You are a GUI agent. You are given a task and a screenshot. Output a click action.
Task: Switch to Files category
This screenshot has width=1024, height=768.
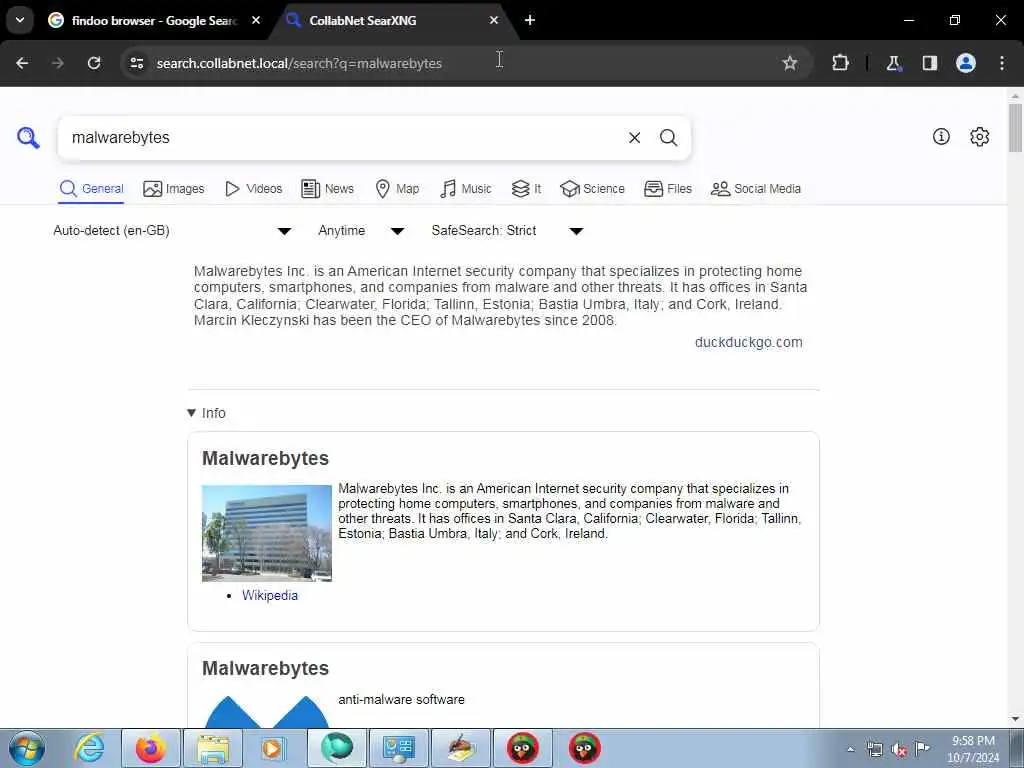click(667, 189)
